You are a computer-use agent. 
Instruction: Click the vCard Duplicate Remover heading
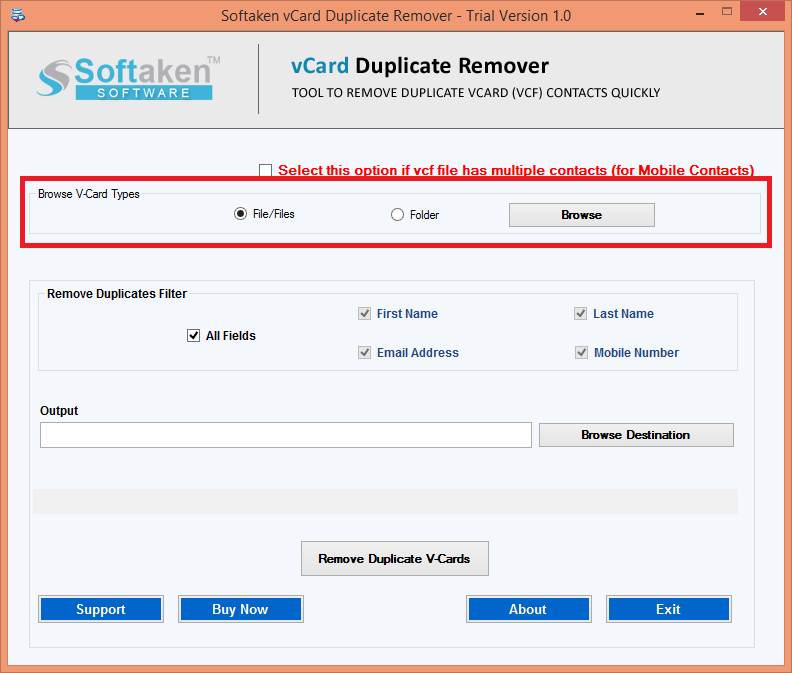(x=420, y=66)
